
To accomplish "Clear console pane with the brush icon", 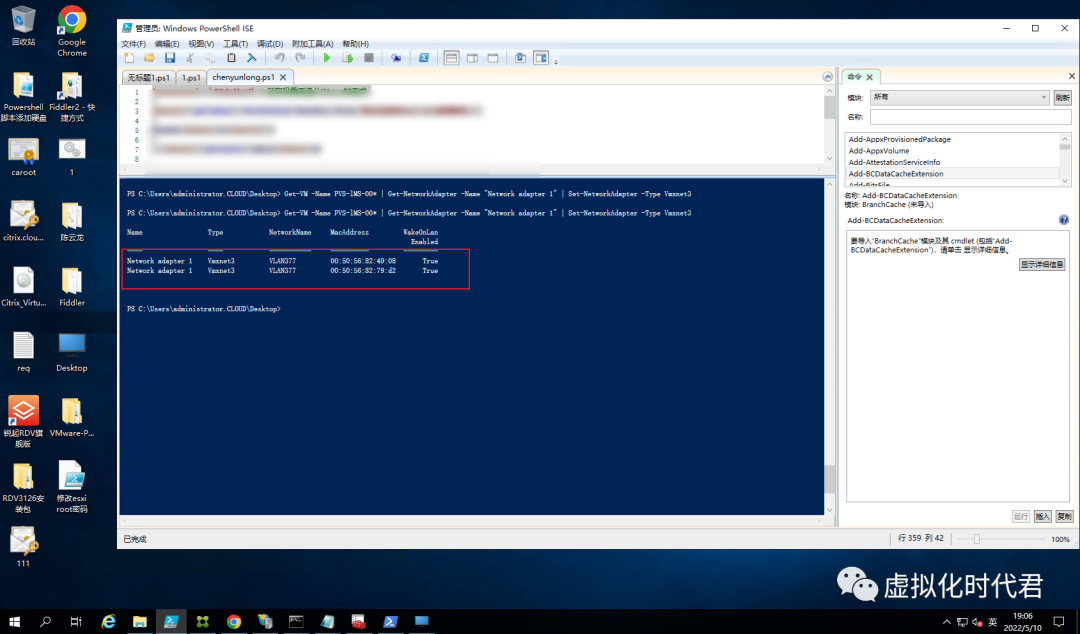I will click(x=251, y=59).
